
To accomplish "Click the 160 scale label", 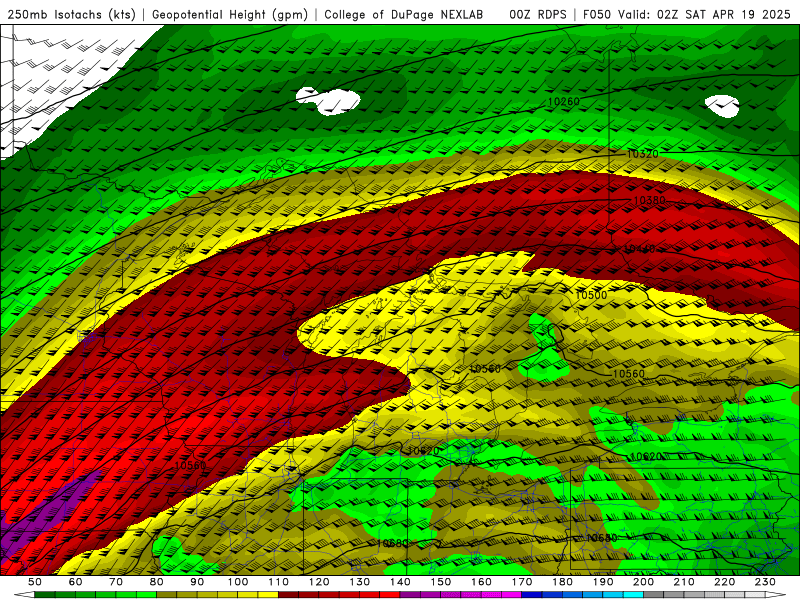I will (481, 582).
